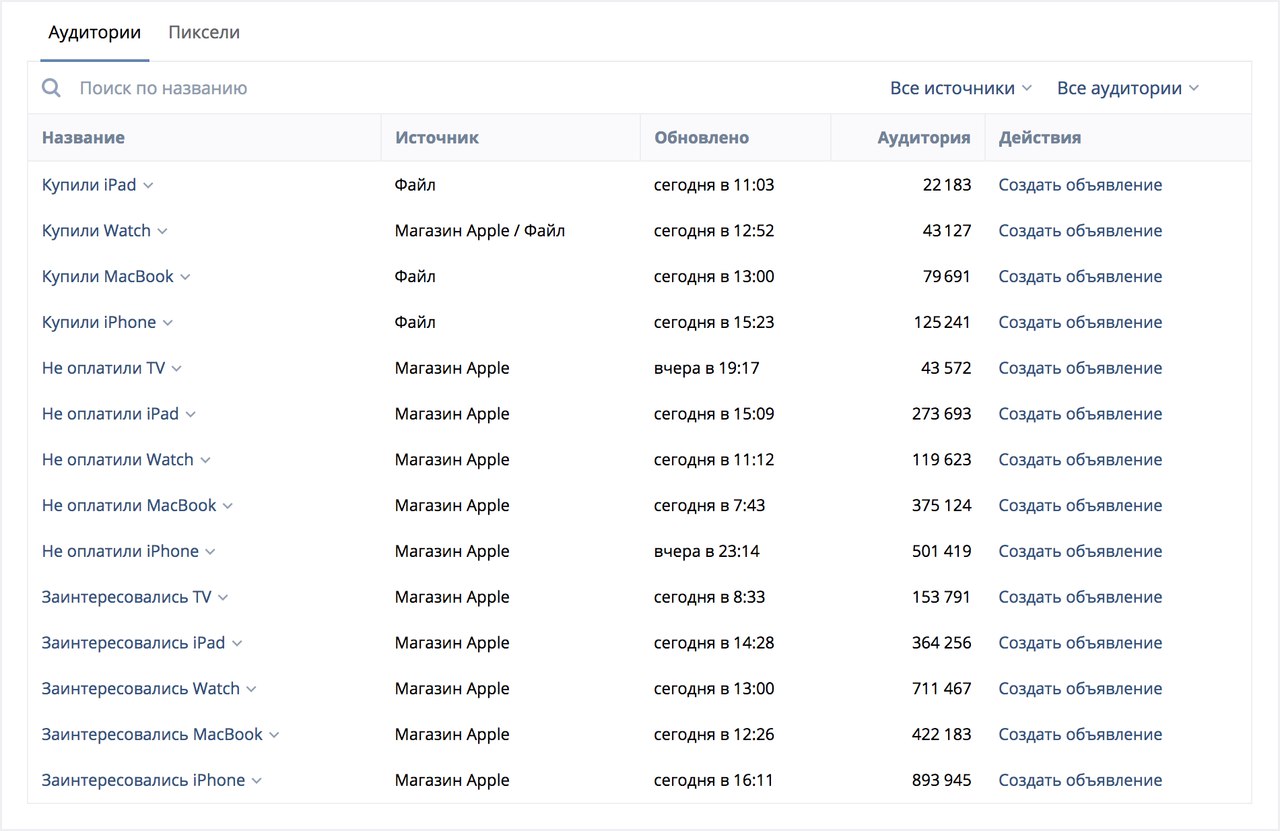
Task: Create ad for 'Не оплатили iPhone' audience
Action: [x=1080, y=551]
